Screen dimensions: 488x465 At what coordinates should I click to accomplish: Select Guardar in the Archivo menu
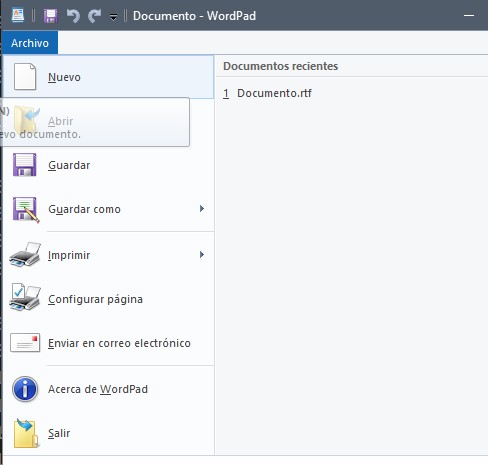[108, 165]
